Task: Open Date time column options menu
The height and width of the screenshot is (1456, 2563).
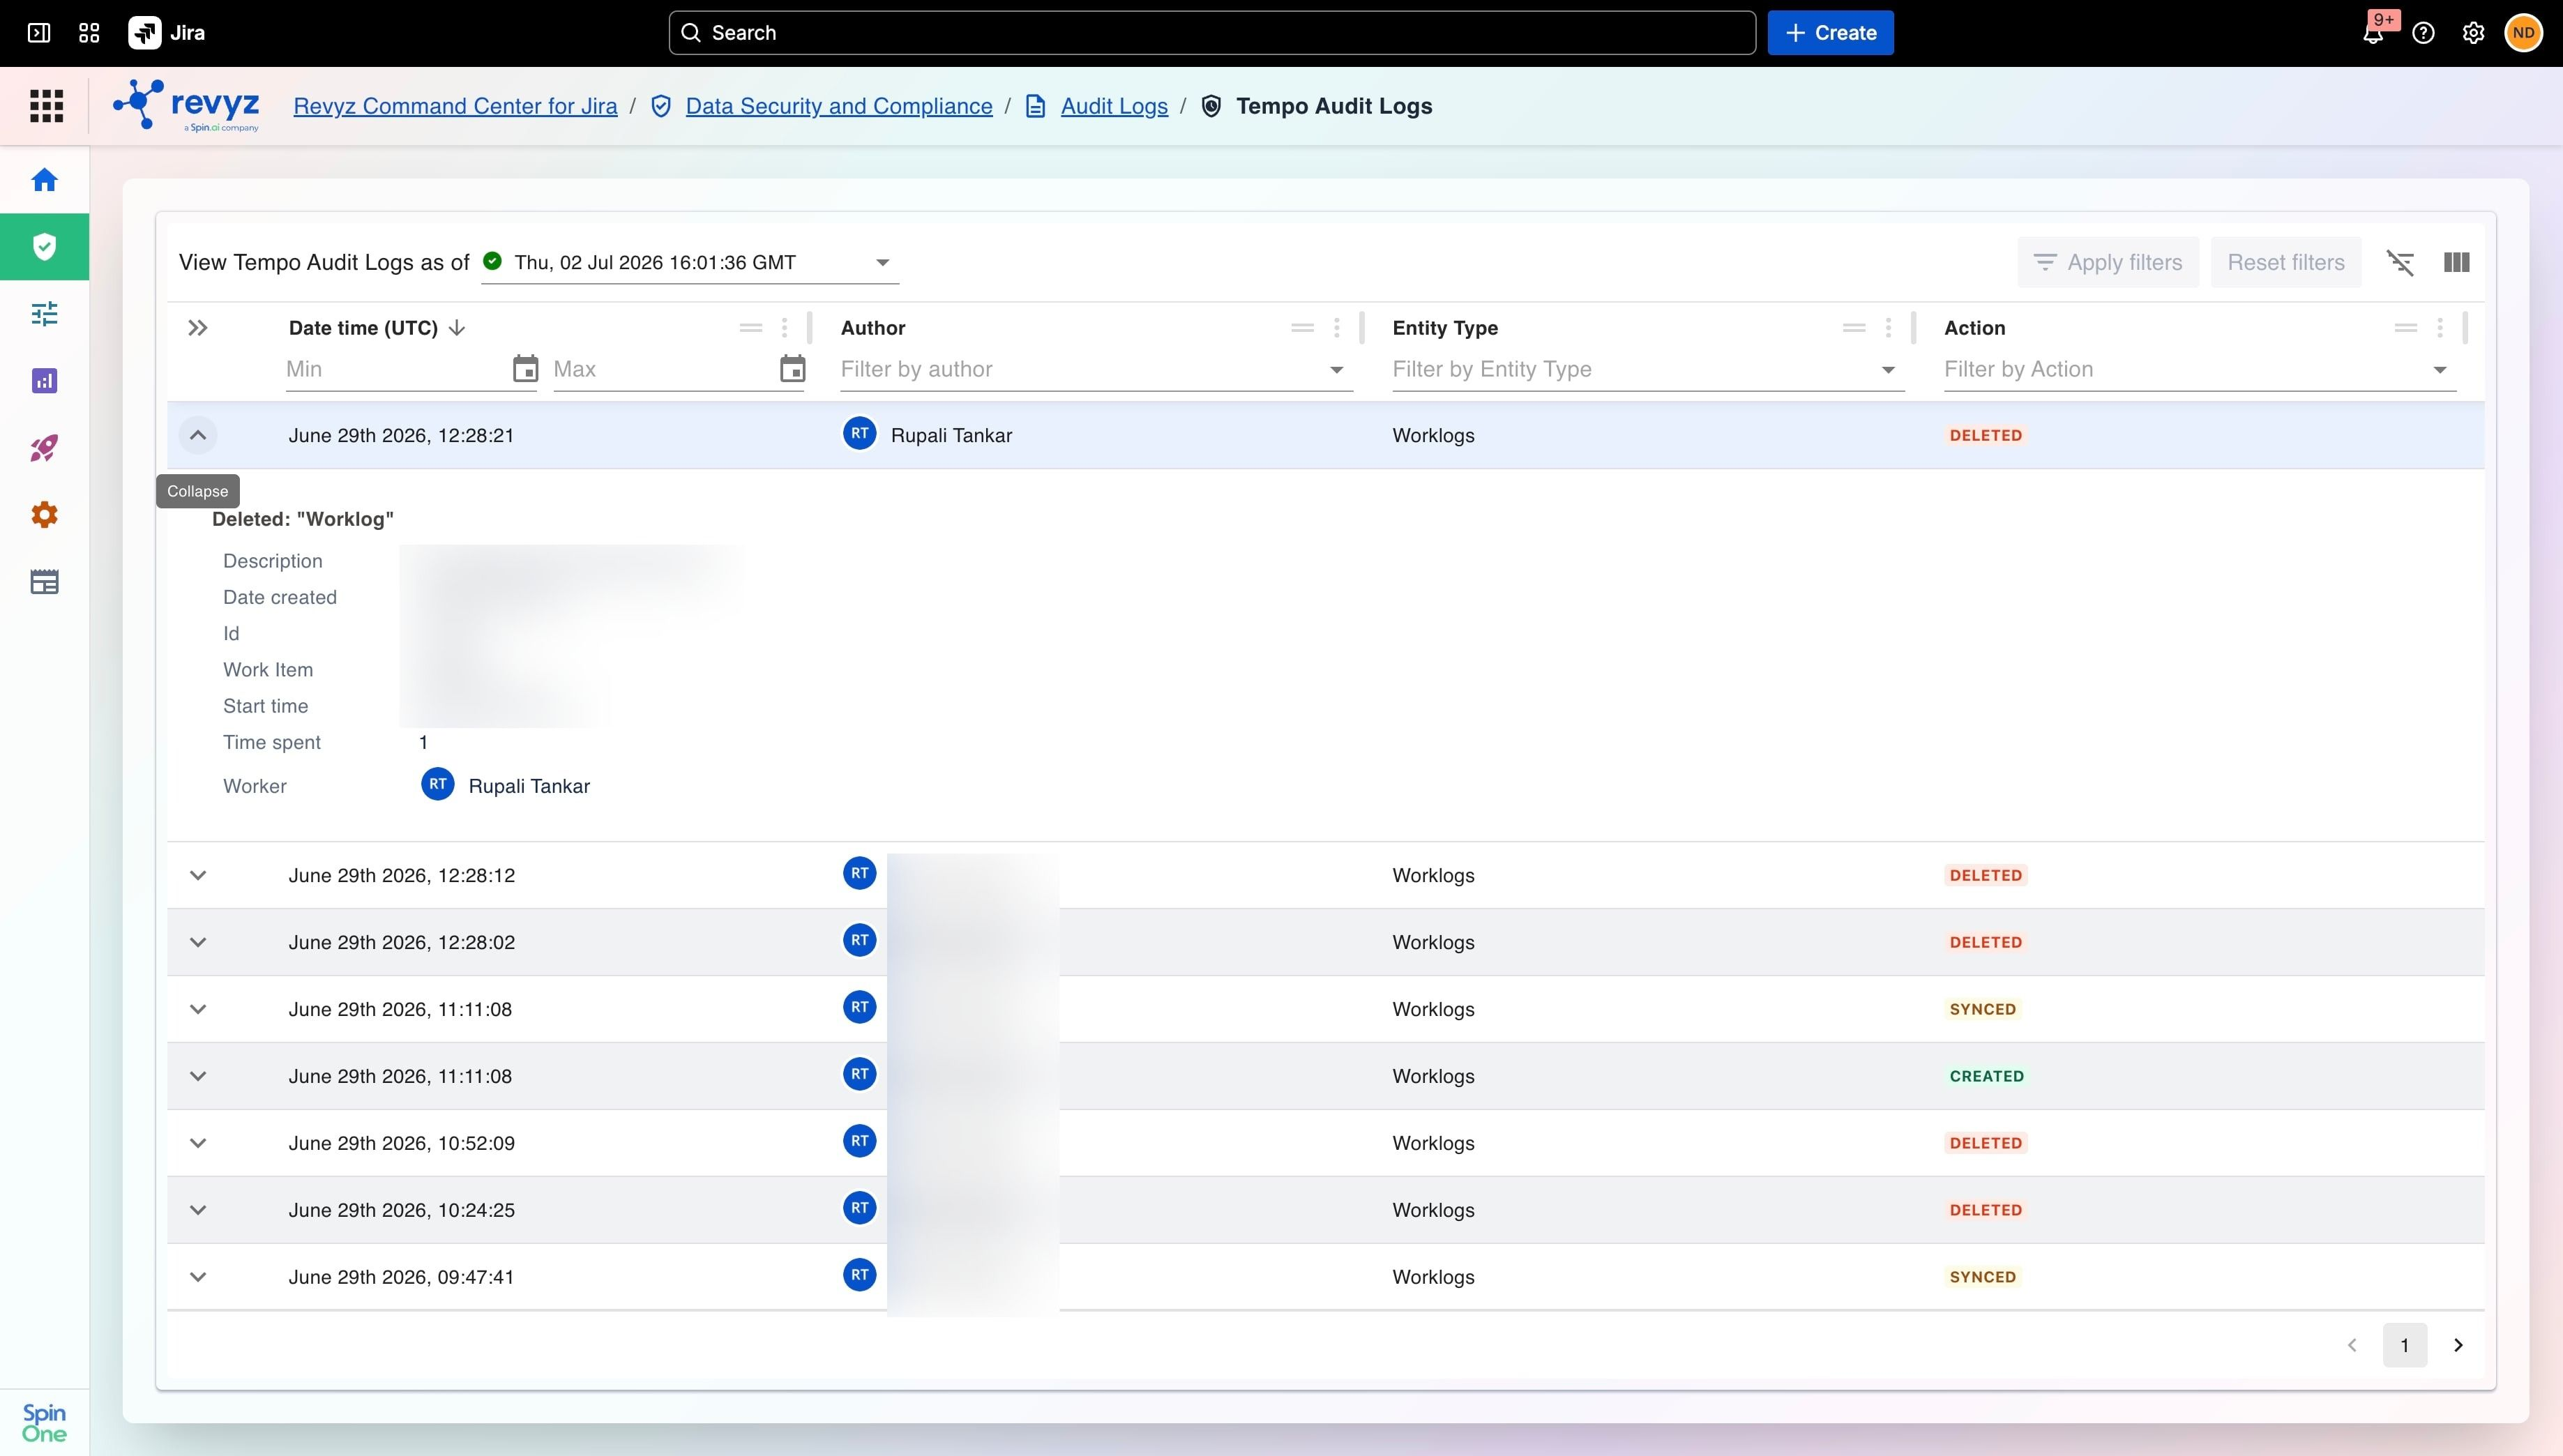Action: pos(785,328)
